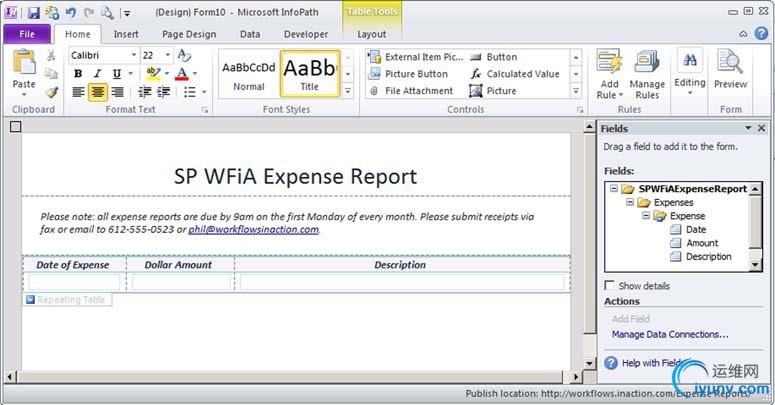Viewport: 775px width, 405px height.
Task: Apply the red font color swatch
Action: (x=182, y=74)
